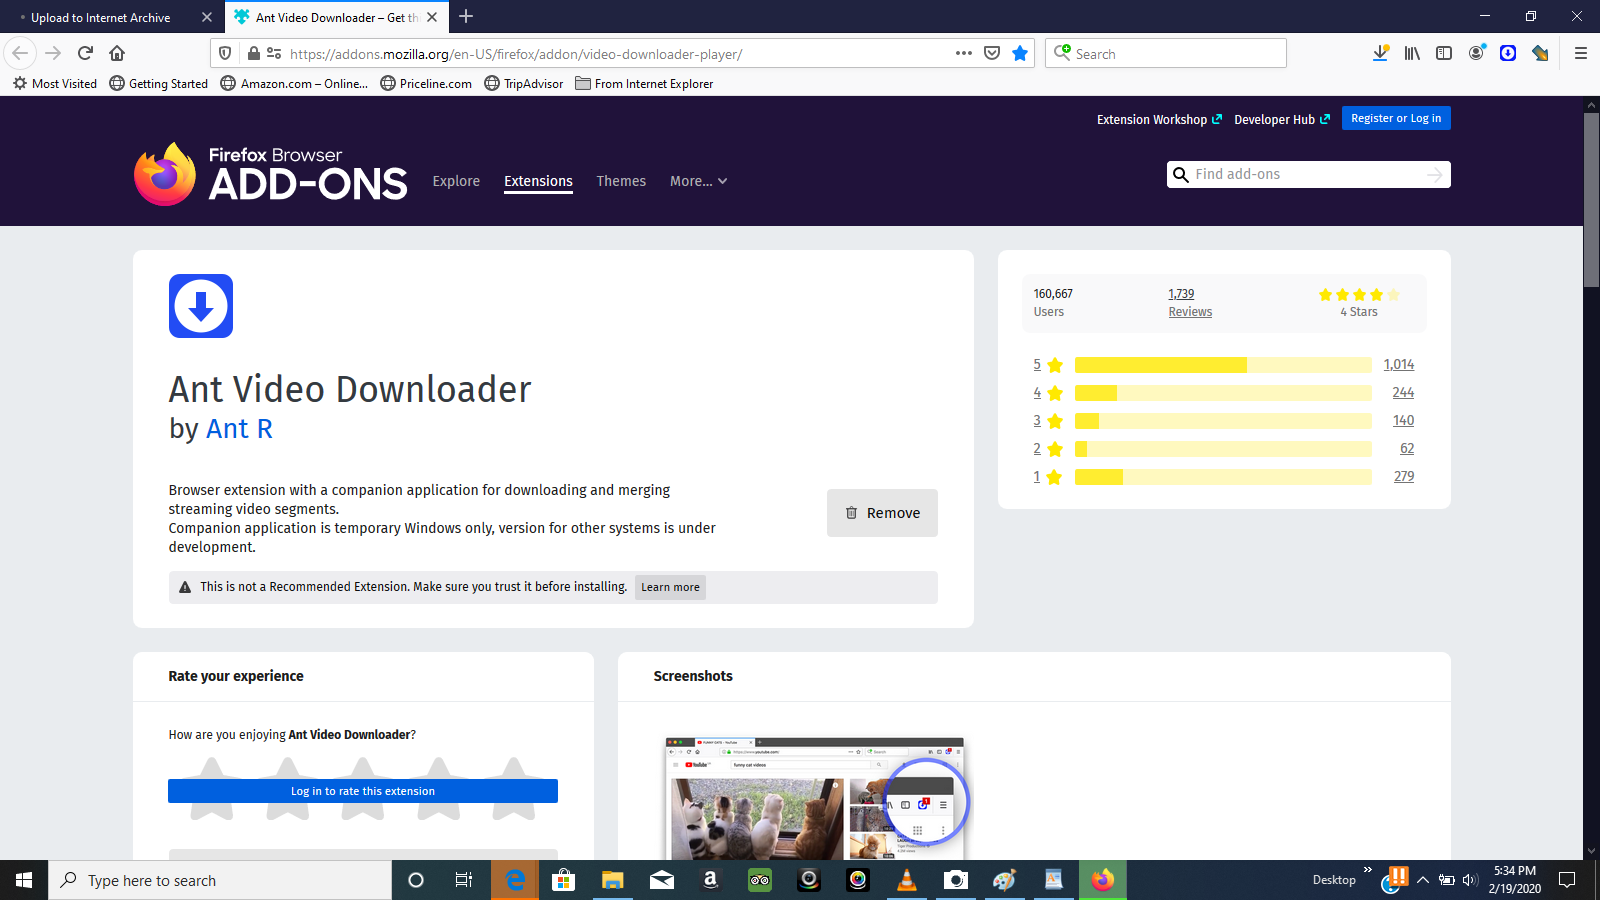Launch VLC media player from taskbar
The width and height of the screenshot is (1600, 900).
coord(907,880)
